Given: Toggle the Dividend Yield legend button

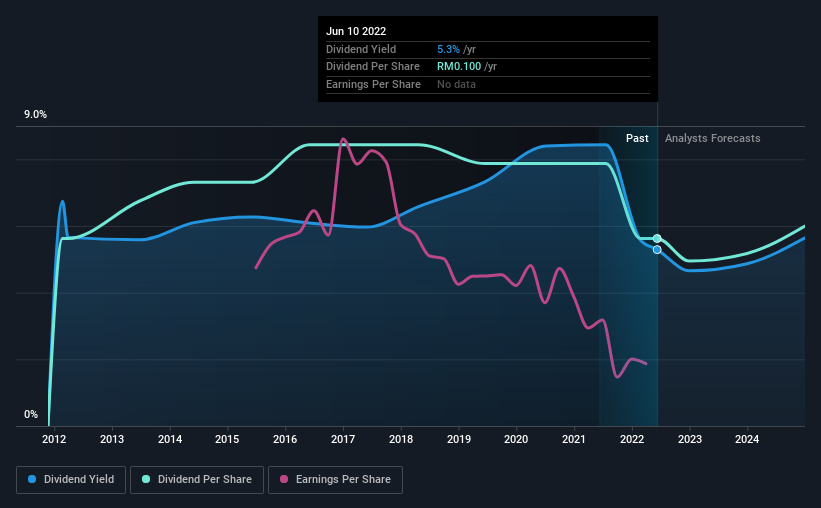Looking at the screenshot, I should pyautogui.click(x=71, y=480).
